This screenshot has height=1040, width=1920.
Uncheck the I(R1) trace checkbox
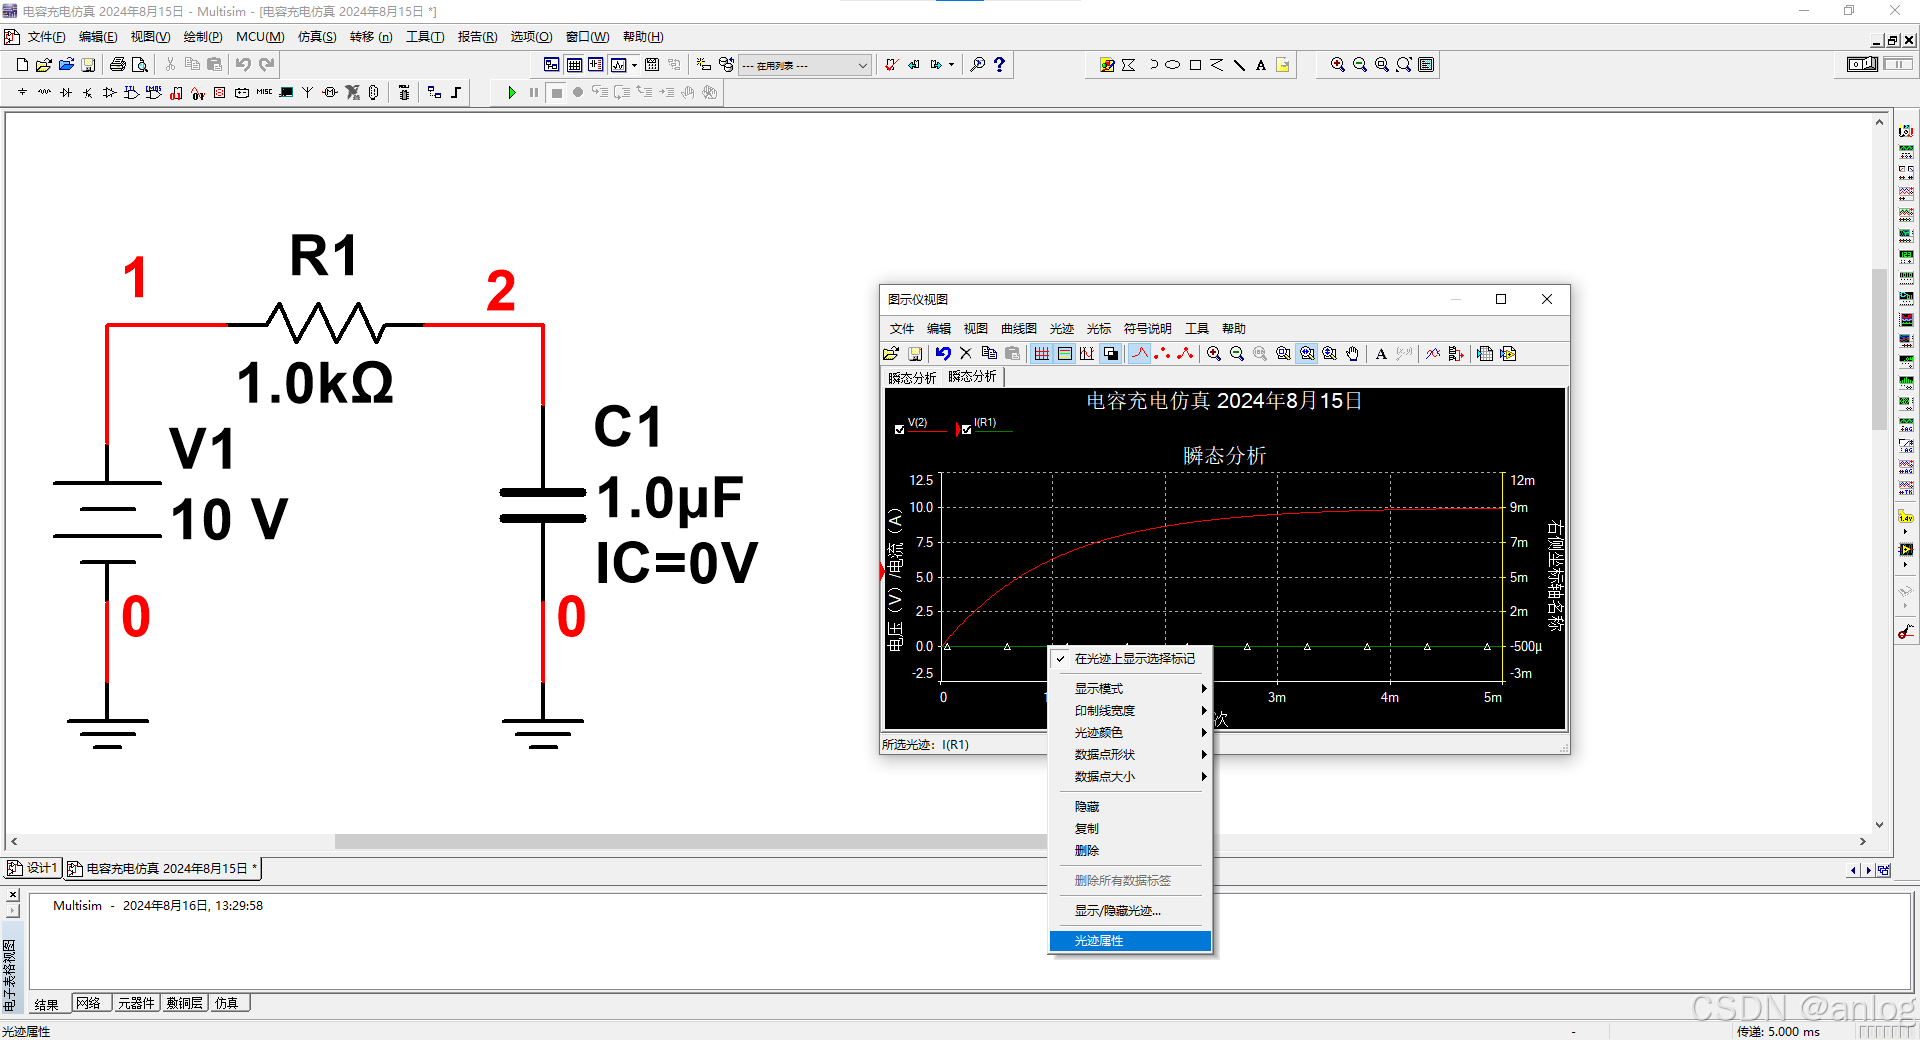point(966,429)
